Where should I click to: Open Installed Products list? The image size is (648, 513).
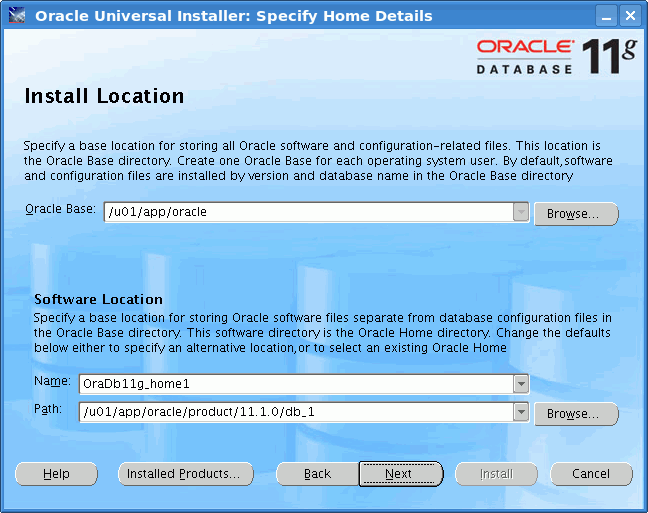pyautogui.click(x=186, y=474)
